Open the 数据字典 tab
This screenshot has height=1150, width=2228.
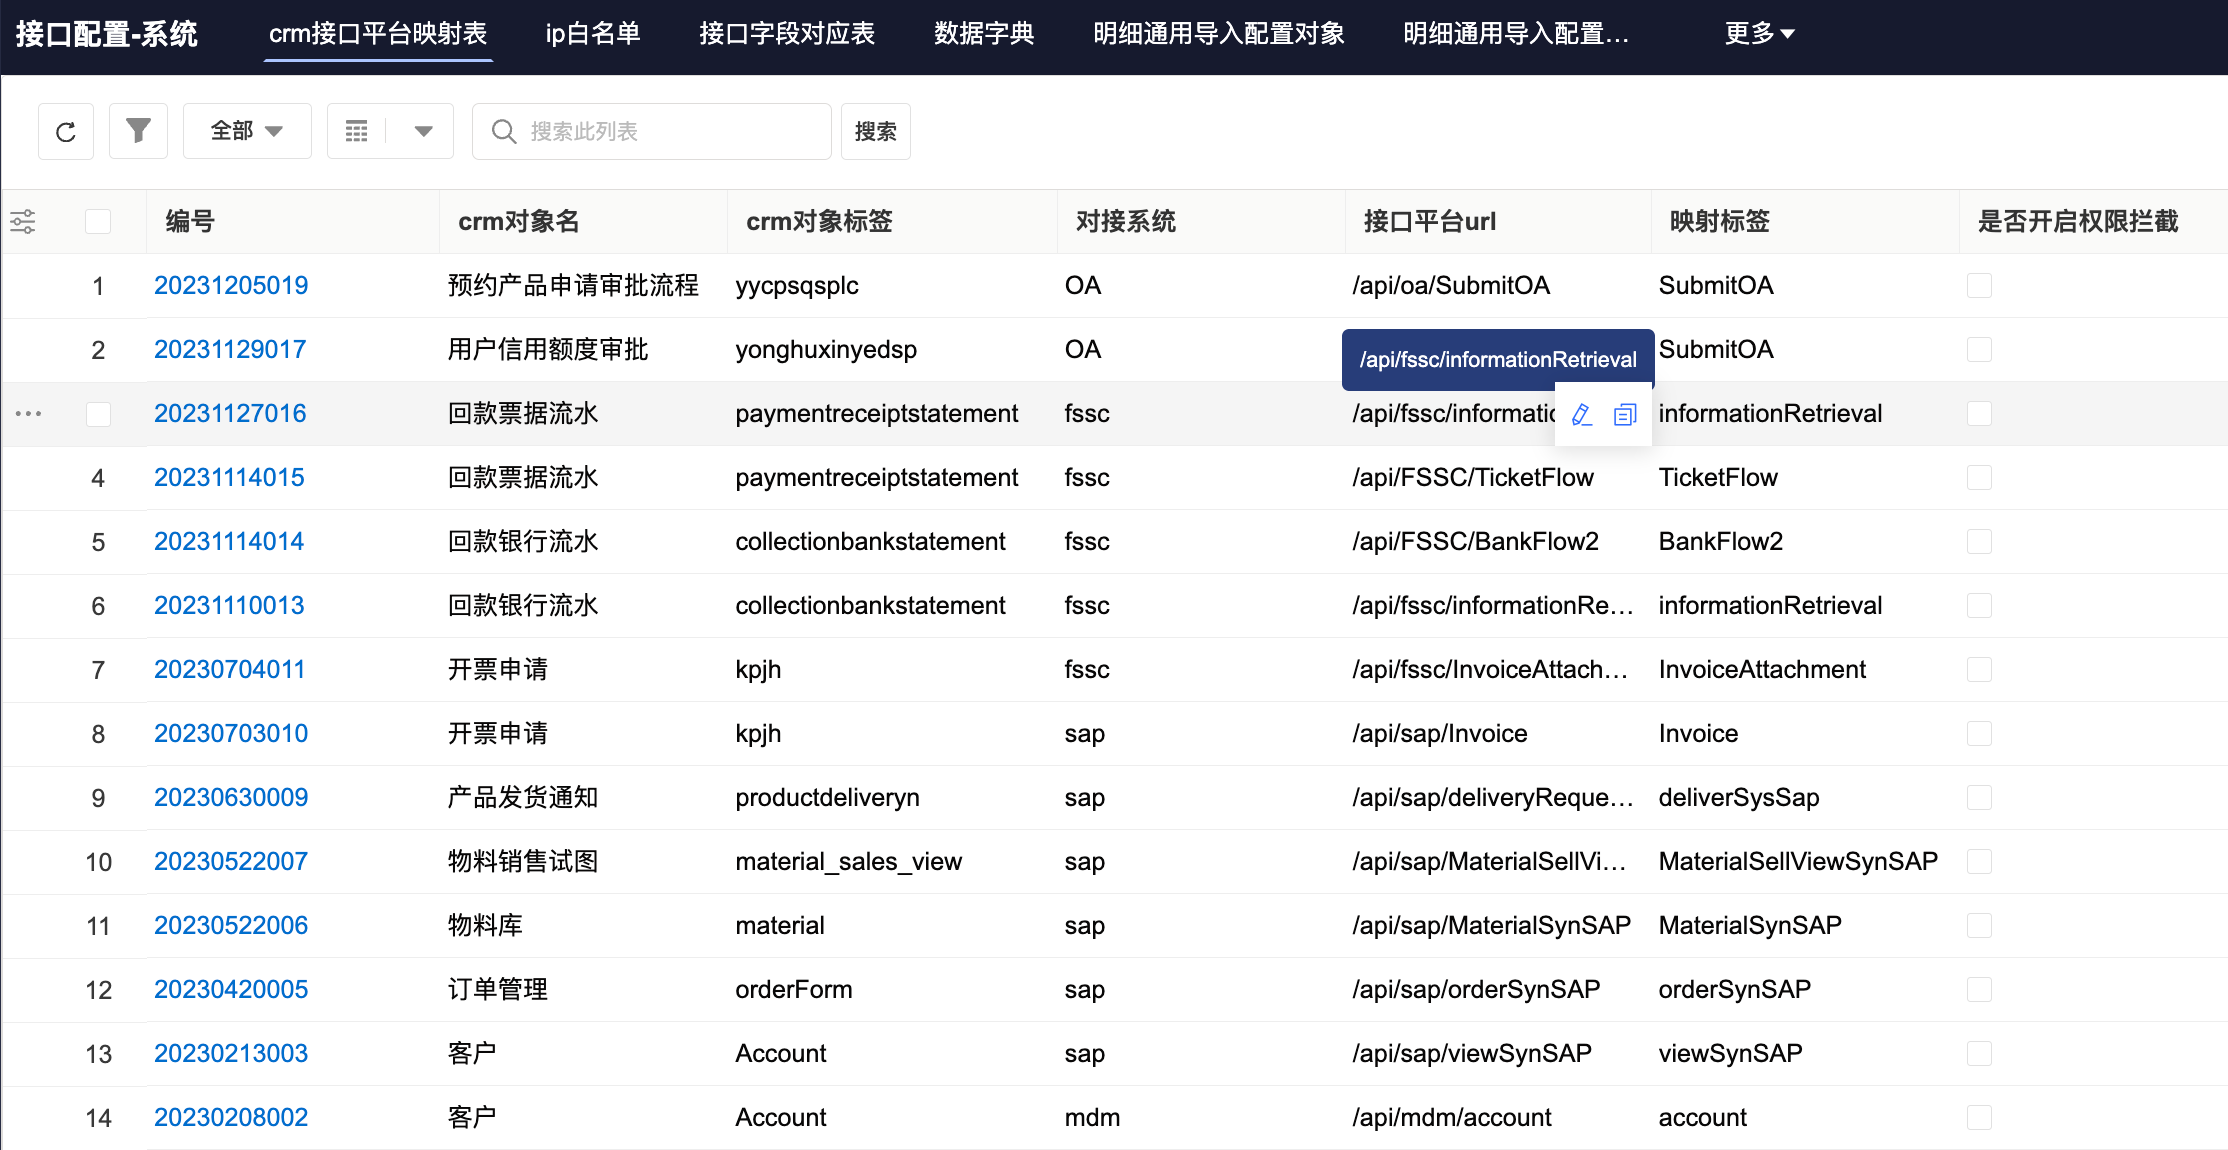point(984,34)
